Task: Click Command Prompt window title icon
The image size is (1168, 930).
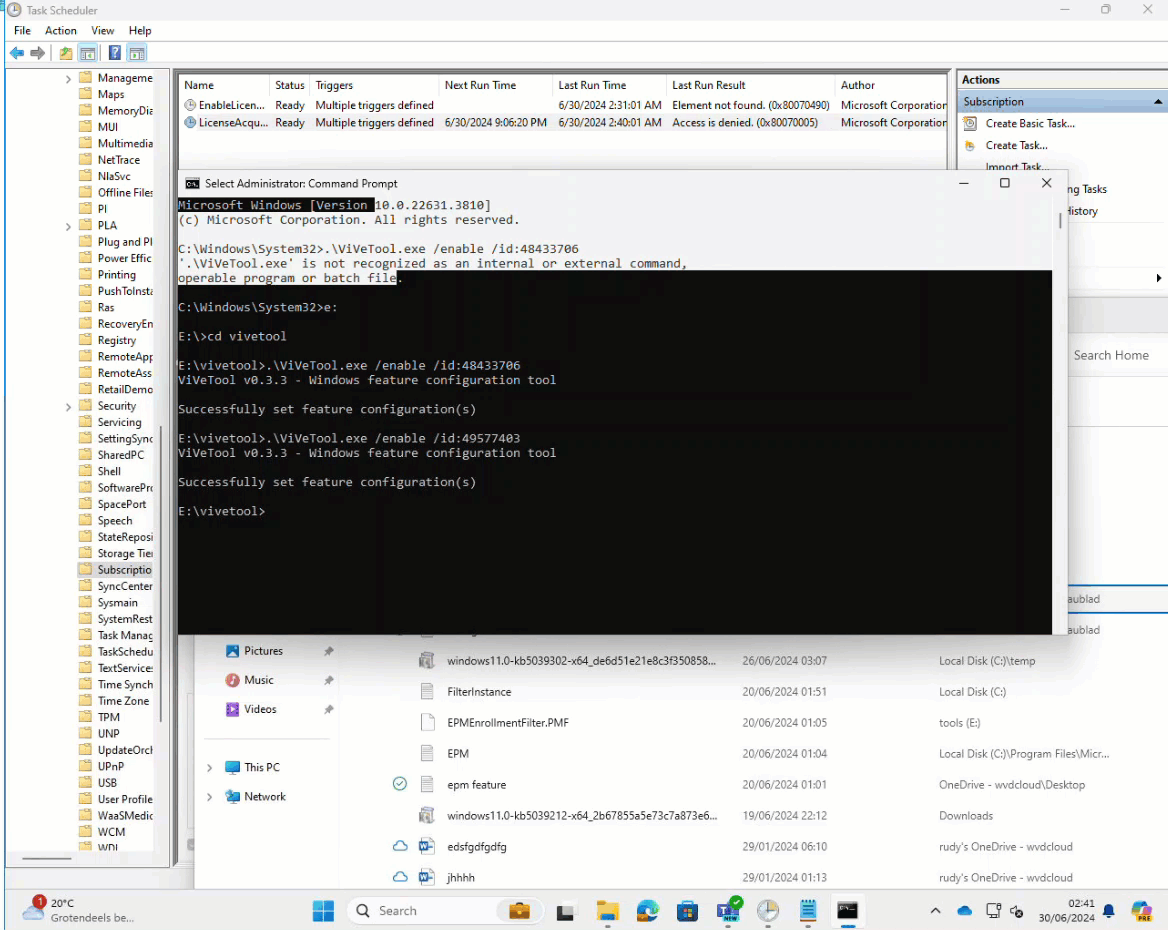Action: 192,183
